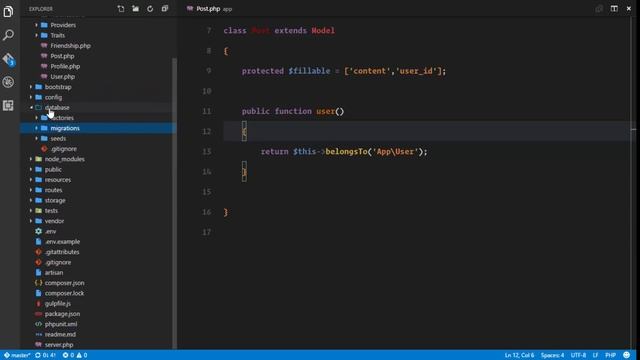The image size is (640, 360).
Task: Click the Model class name on line 7
Action: point(323,31)
